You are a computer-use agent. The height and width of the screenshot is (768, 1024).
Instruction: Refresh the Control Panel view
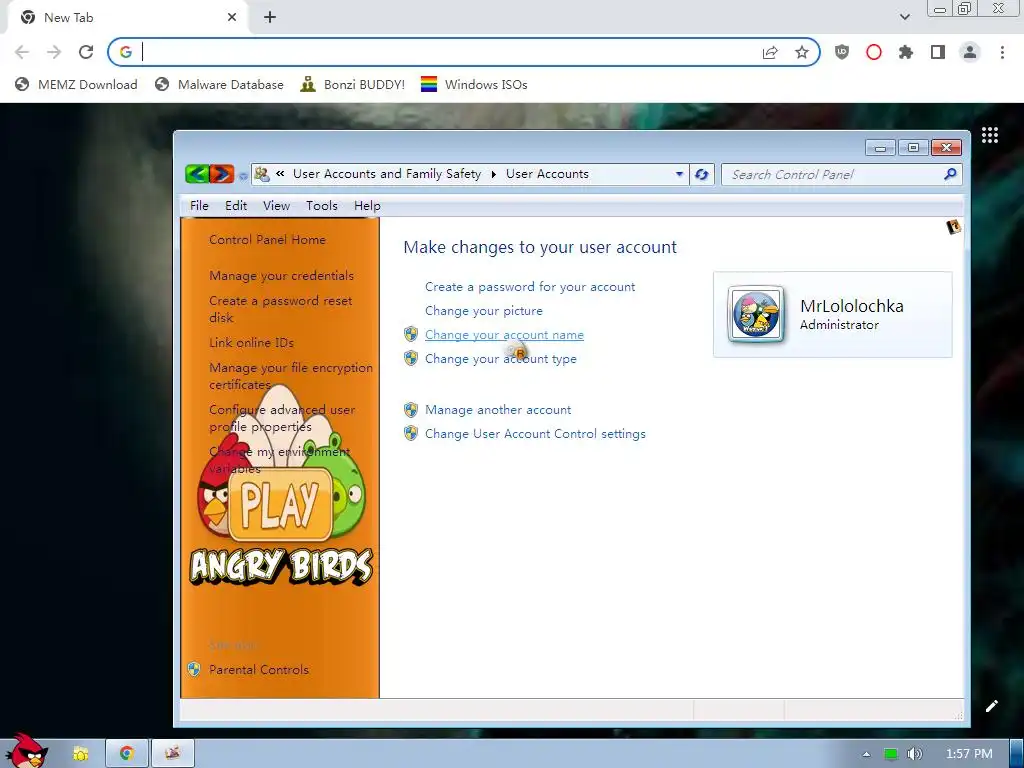point(702,174)
